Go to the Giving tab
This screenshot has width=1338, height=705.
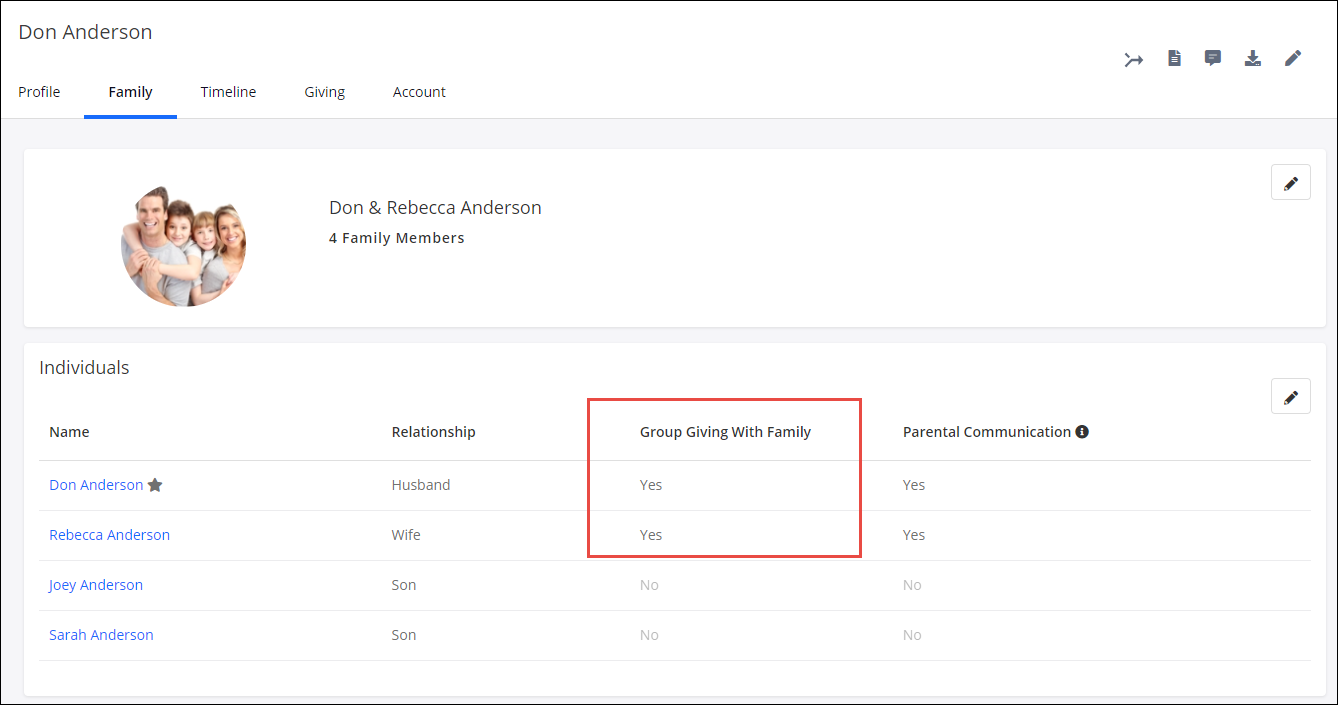tap(324, 92)
